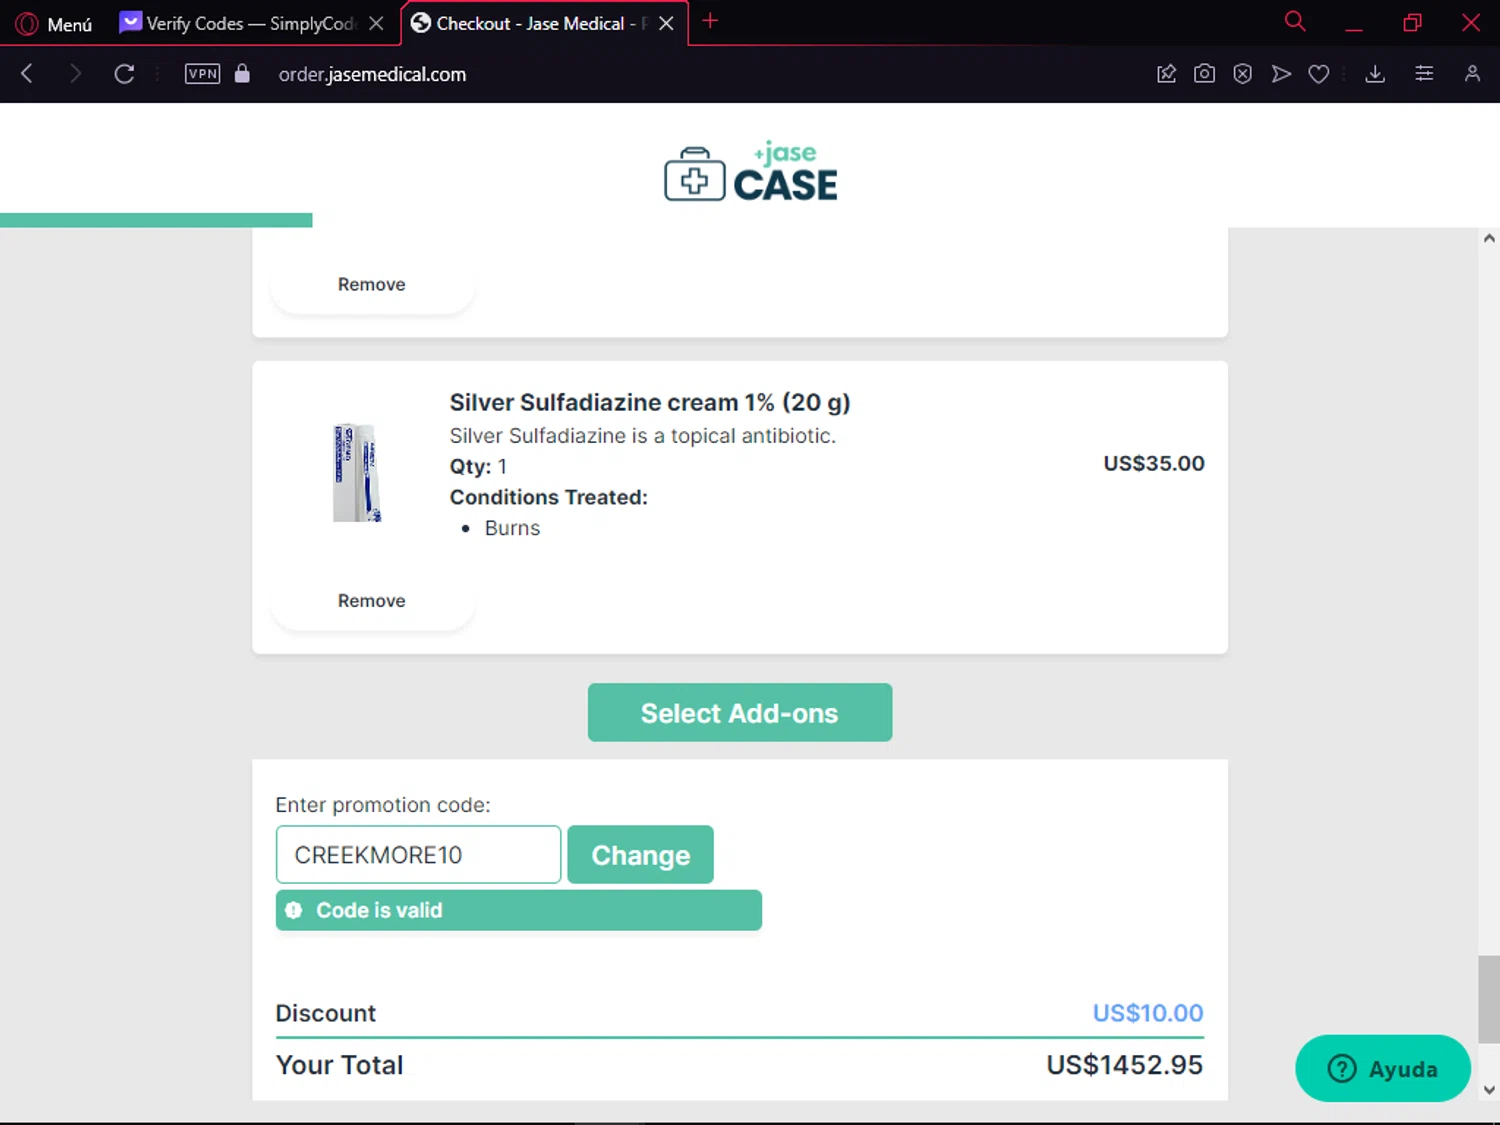Go back to previous page
The height and width of the screenshot is (1125, 1500).
click(x=27, y=73)
